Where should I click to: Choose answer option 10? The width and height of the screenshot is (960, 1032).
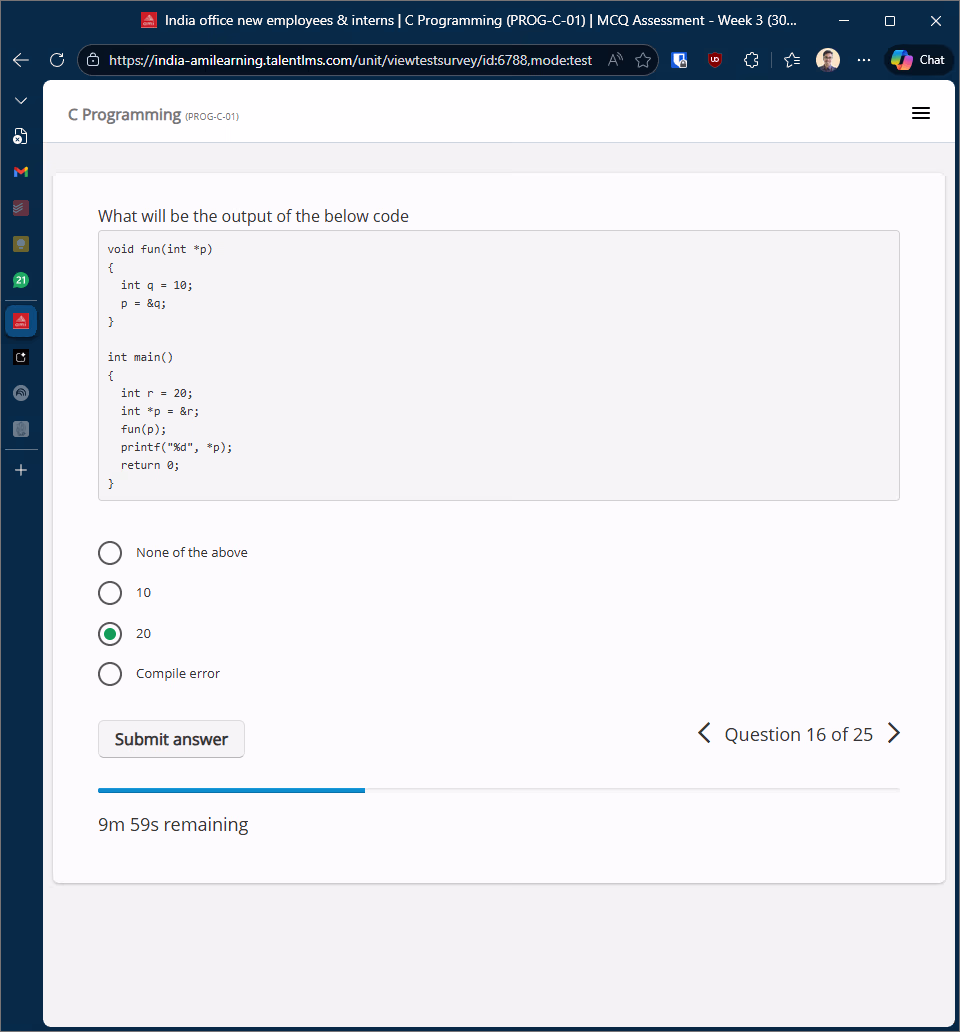click(x=110, y=593)
